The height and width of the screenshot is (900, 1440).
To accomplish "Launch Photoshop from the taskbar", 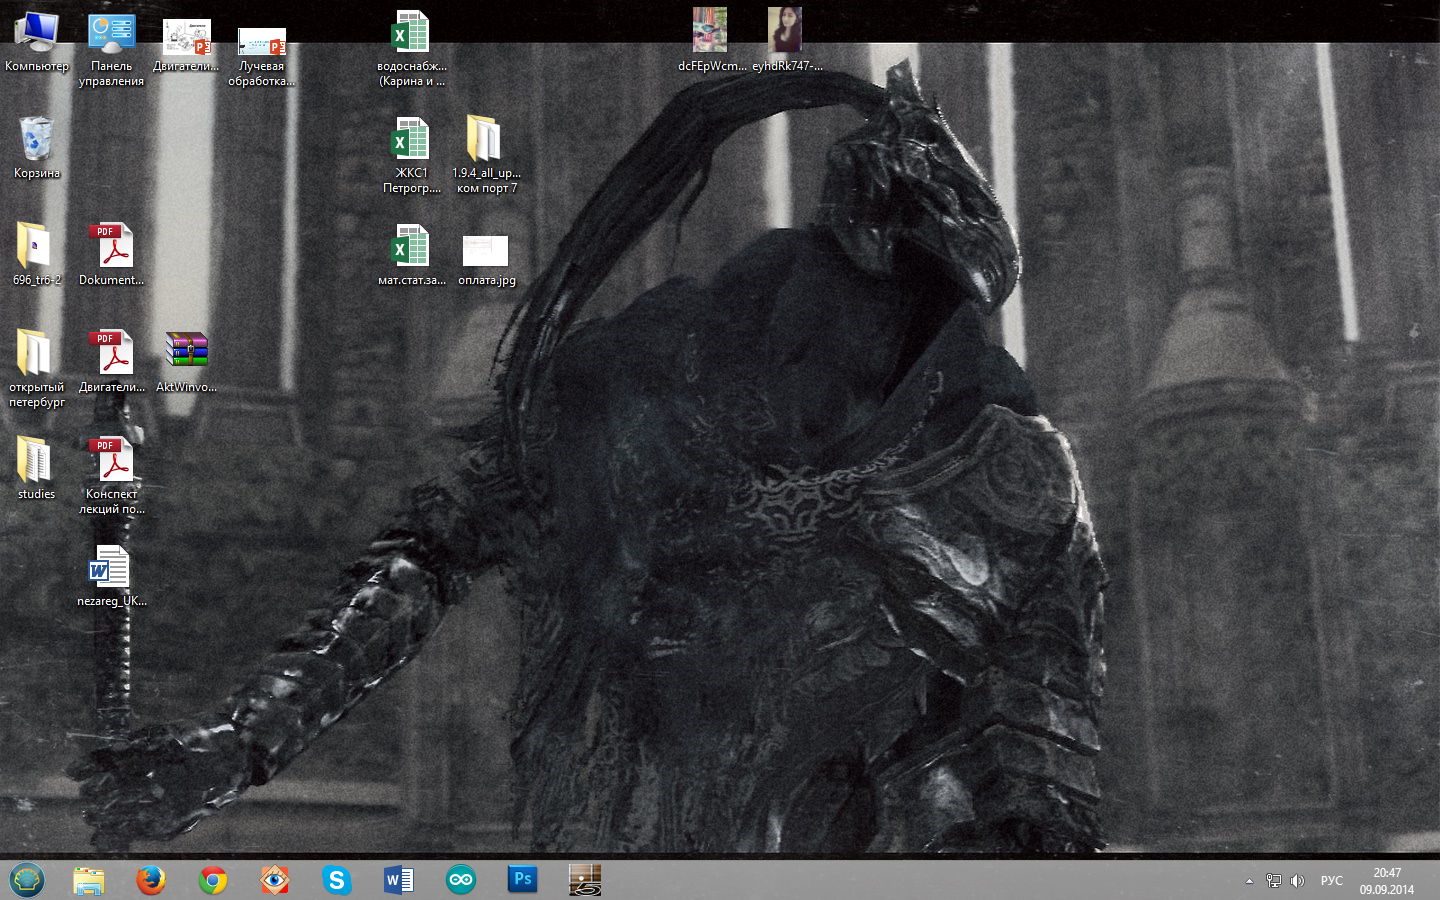I will pyautogui.click(x=523, y=880).
